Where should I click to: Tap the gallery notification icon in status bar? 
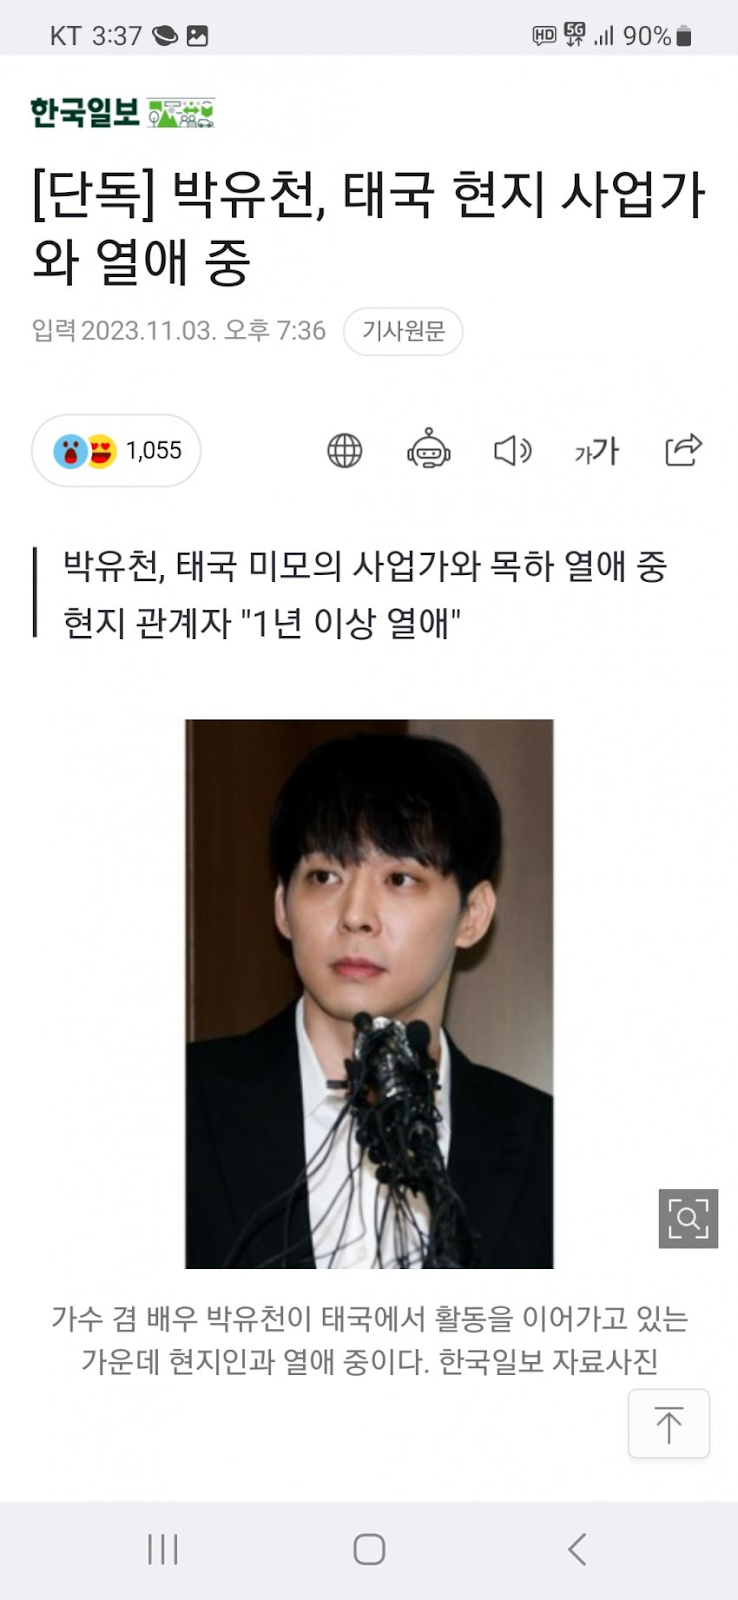click(197, 36)
